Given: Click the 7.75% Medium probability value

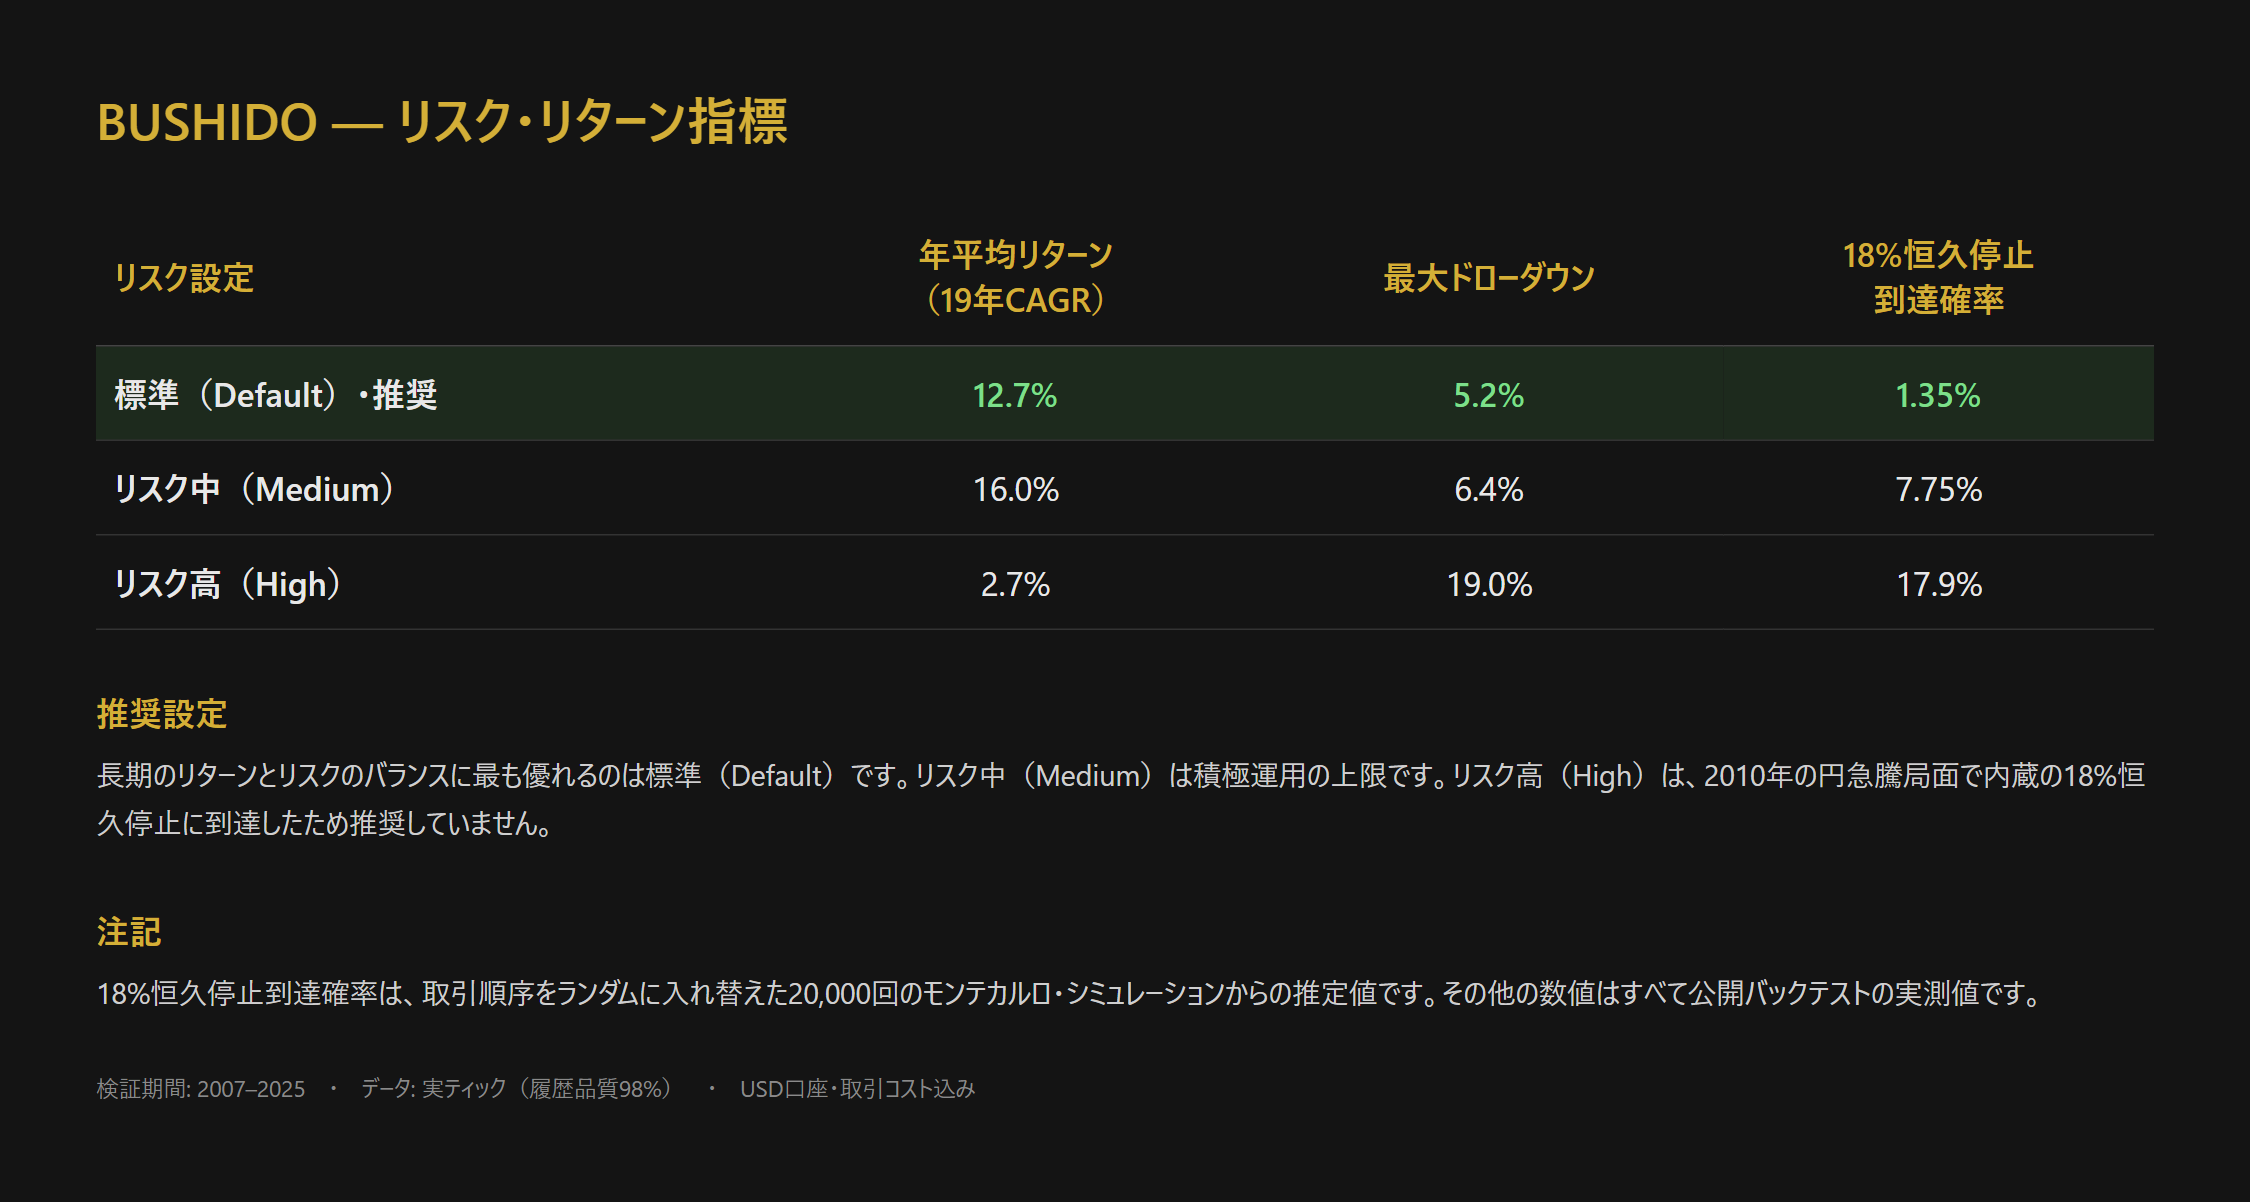Looking at the screenshot, I should pos(1938,489).
